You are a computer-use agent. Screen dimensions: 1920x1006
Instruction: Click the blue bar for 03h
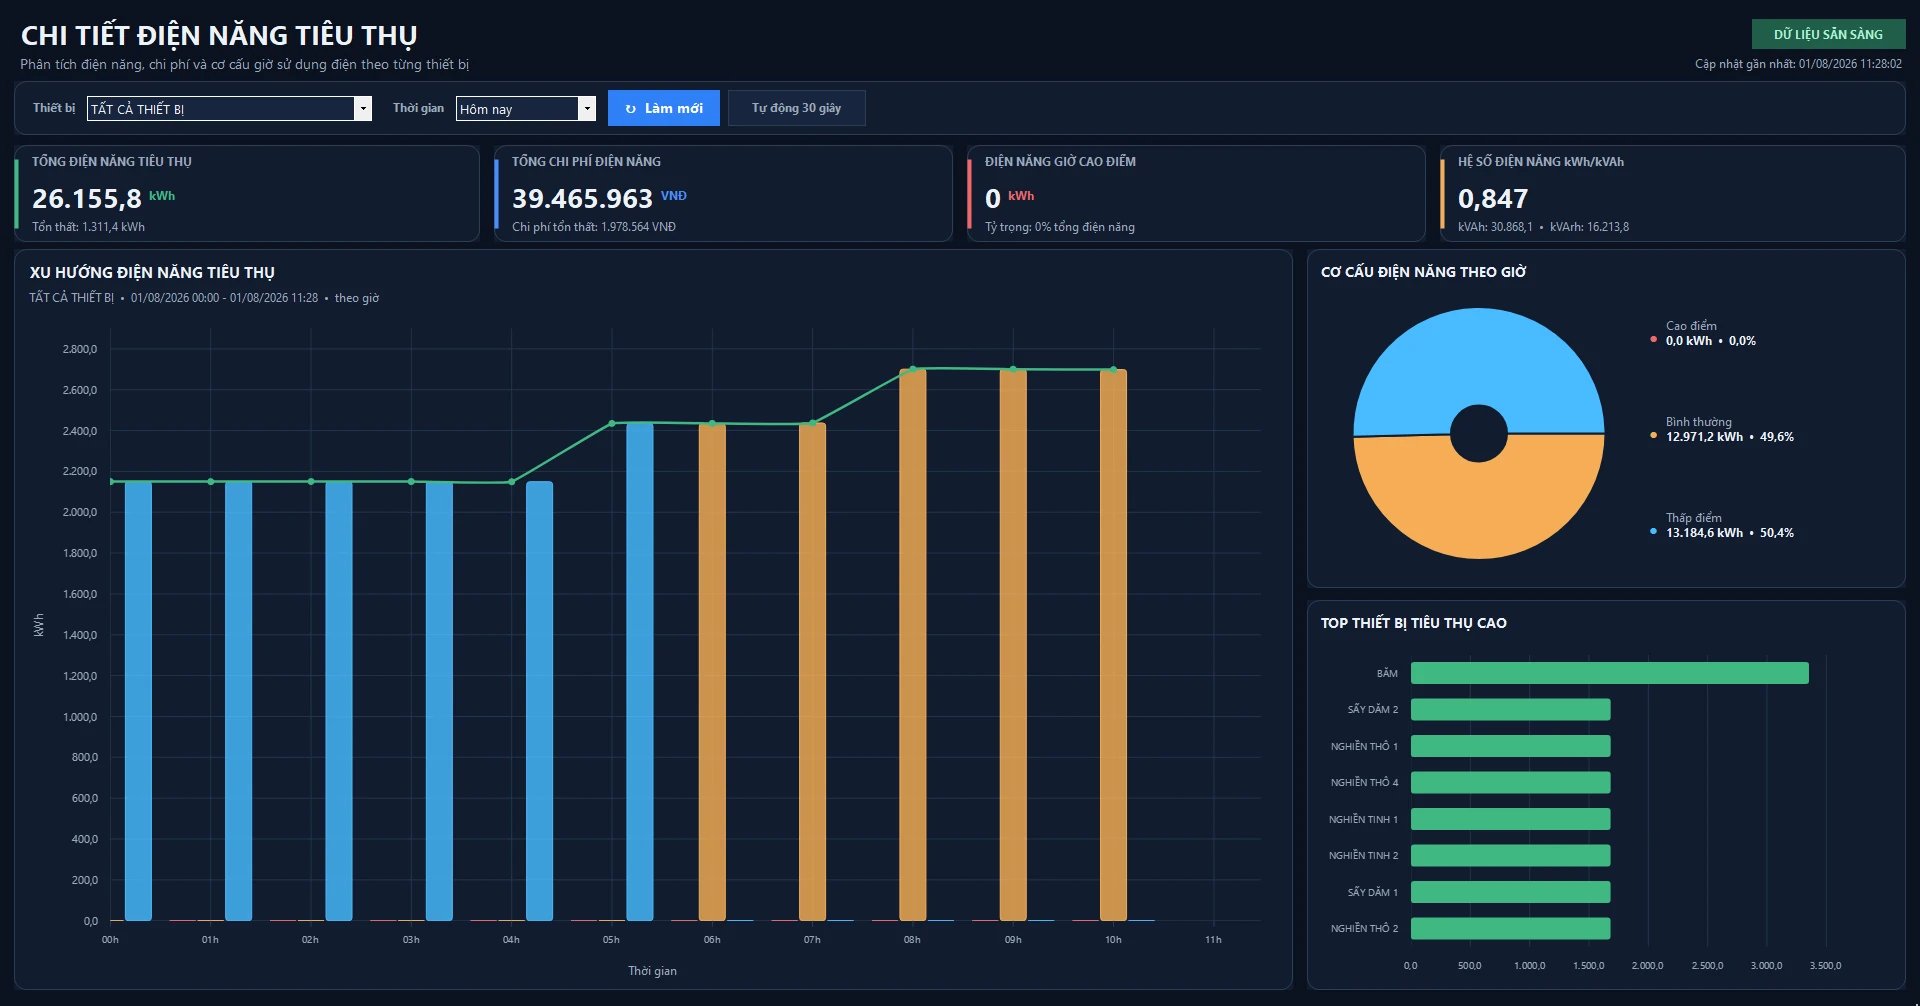point(439,701)
